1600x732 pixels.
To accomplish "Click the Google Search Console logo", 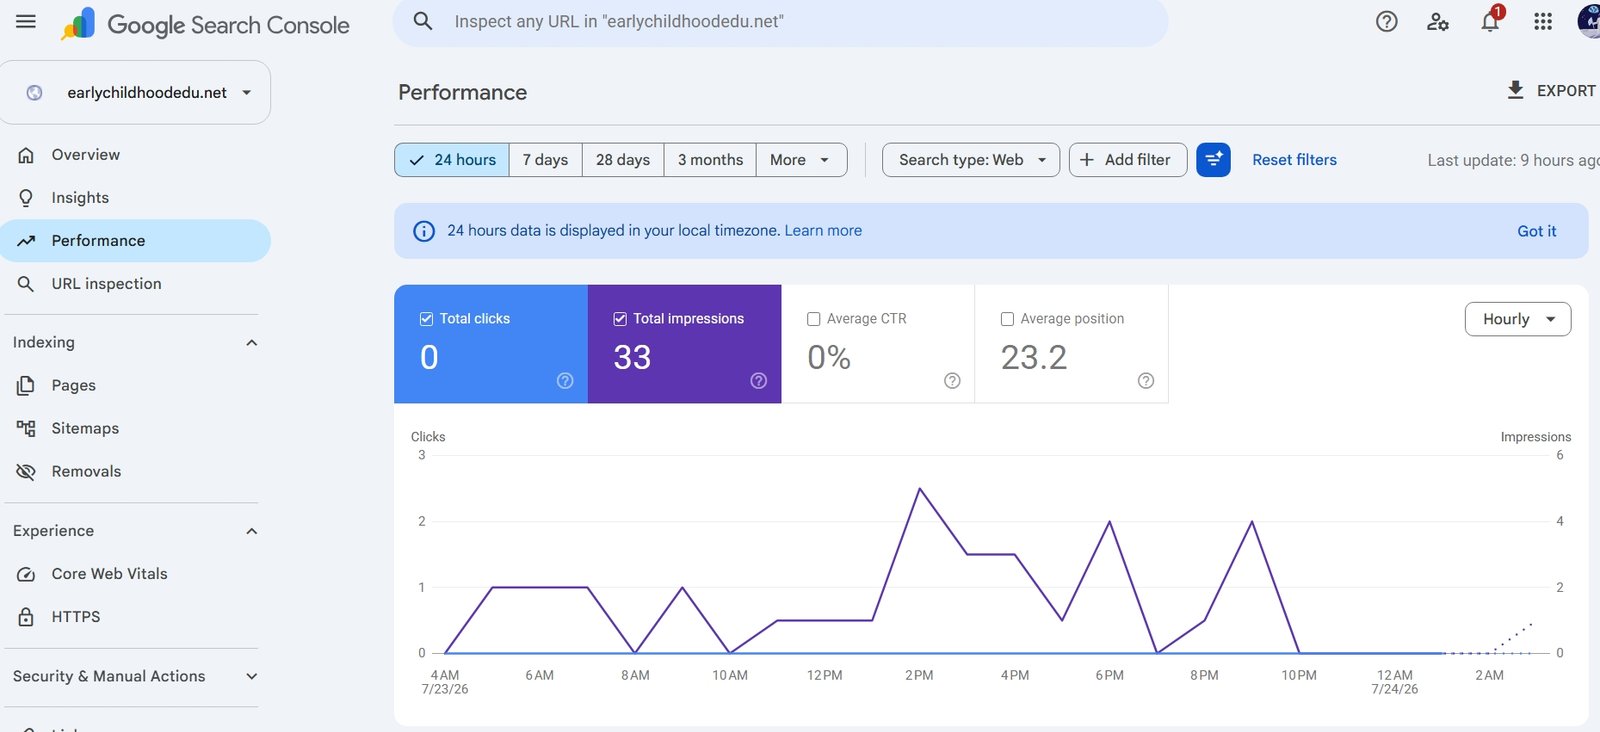I will (x=206, y=25).
